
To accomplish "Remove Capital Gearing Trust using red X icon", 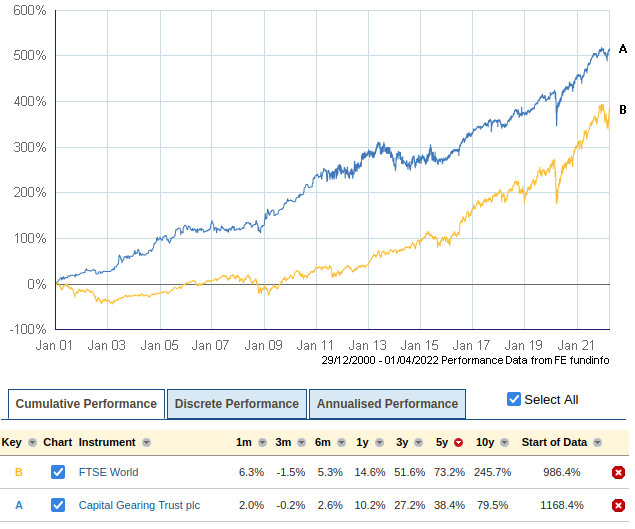I will (618, 505).
